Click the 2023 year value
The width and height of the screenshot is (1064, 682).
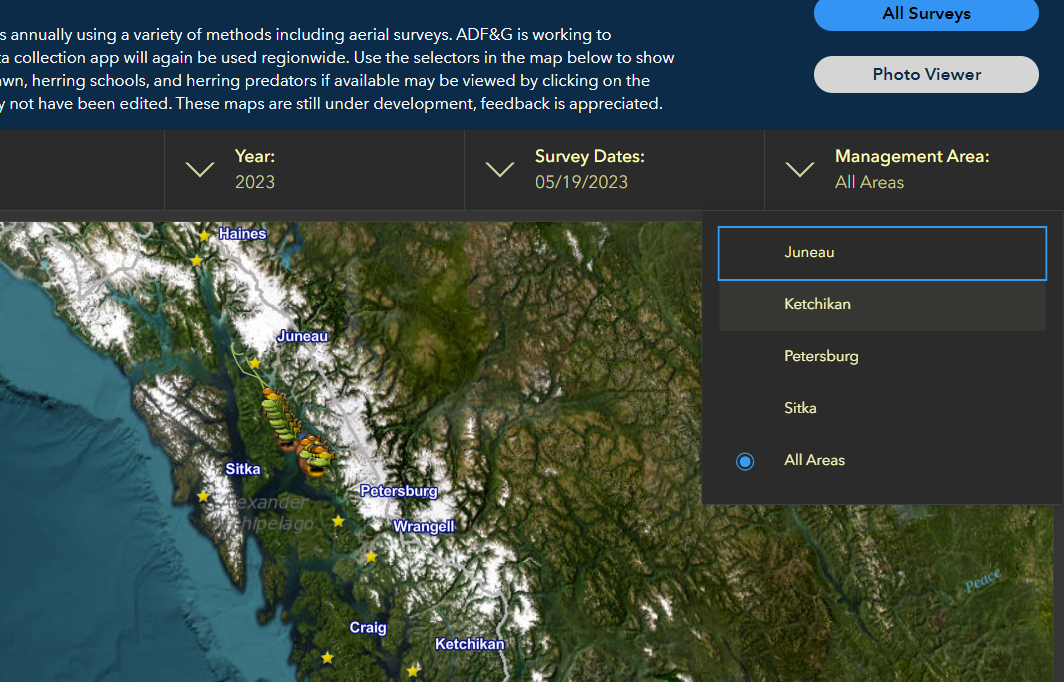[x=255, y=183]
